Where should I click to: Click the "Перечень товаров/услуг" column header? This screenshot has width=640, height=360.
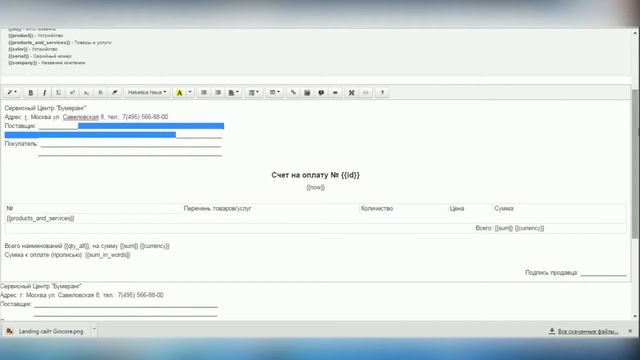click(218, 209)
